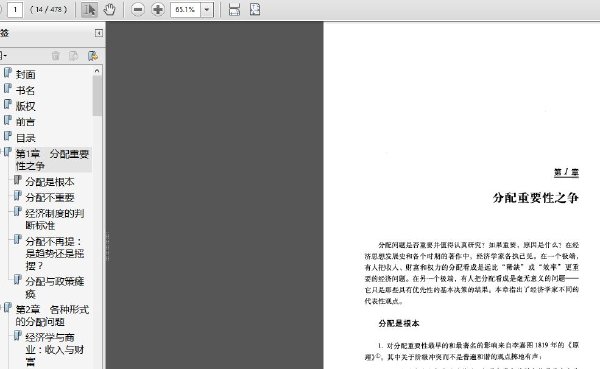The height and width of the screenshot is (369, 600).
Task: Click the zoom percentage field 65.1%
Action: pyautogui.click(x=186, y=10)
